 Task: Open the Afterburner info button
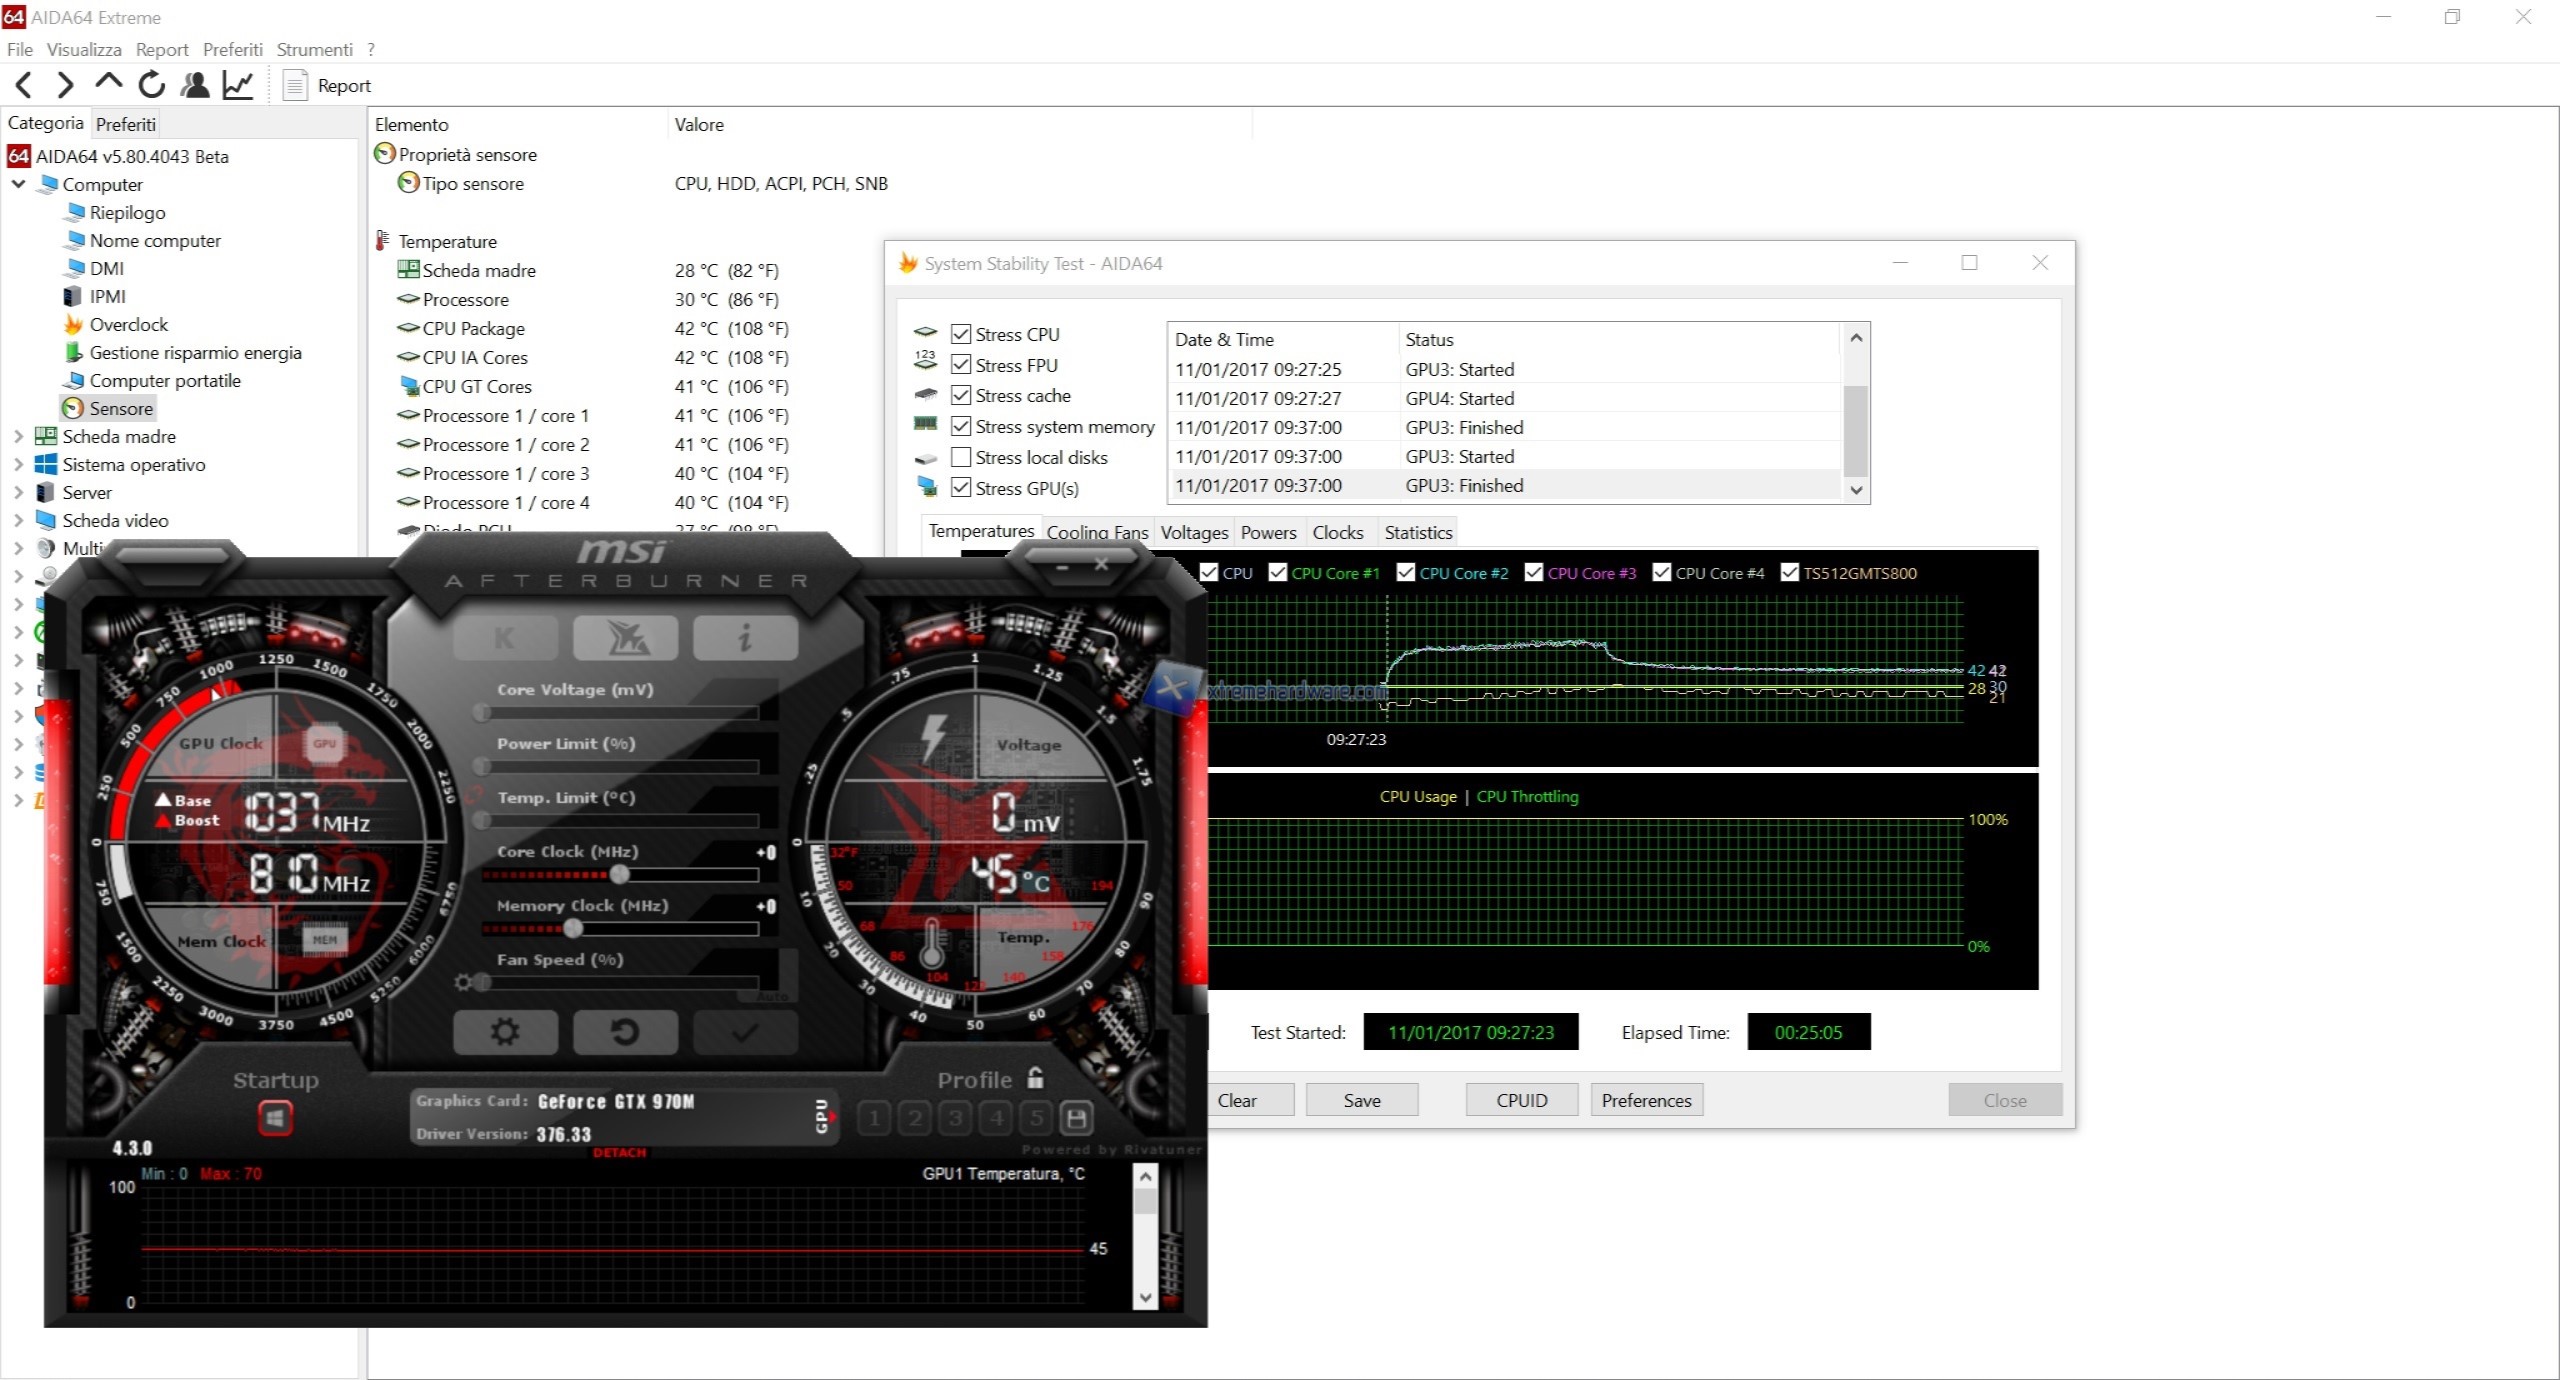745,638
